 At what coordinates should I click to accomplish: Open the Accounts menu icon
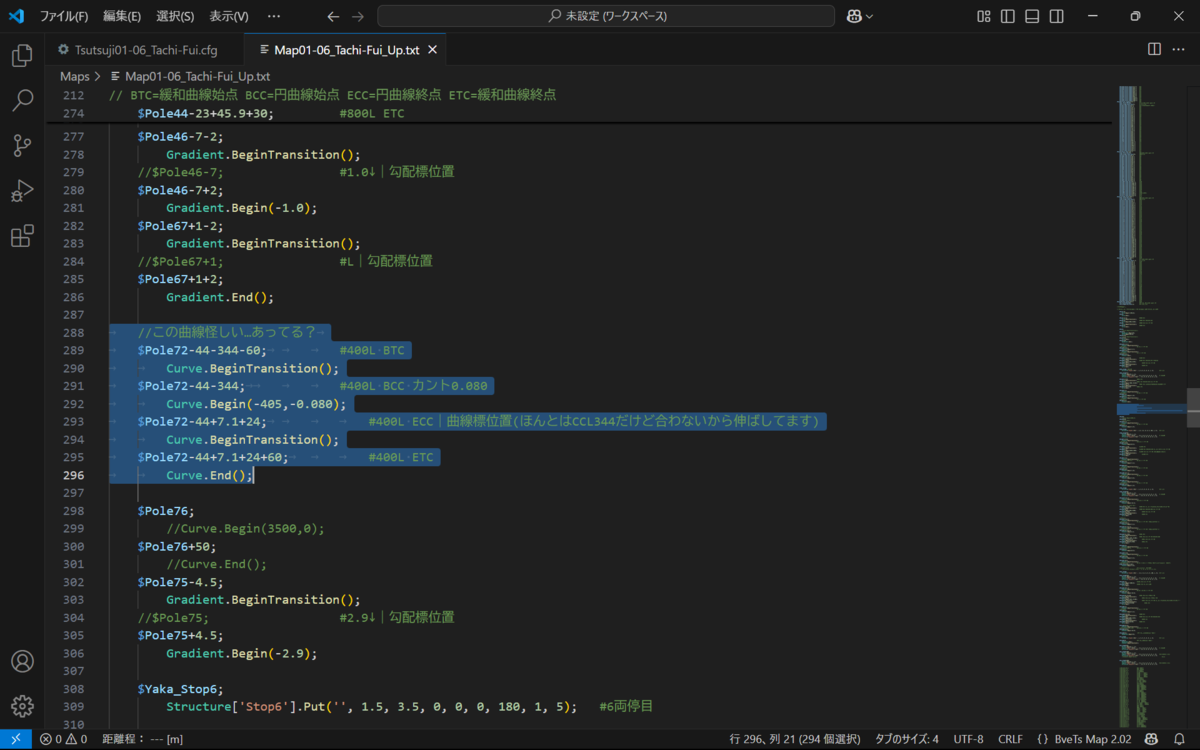point(22,662)
